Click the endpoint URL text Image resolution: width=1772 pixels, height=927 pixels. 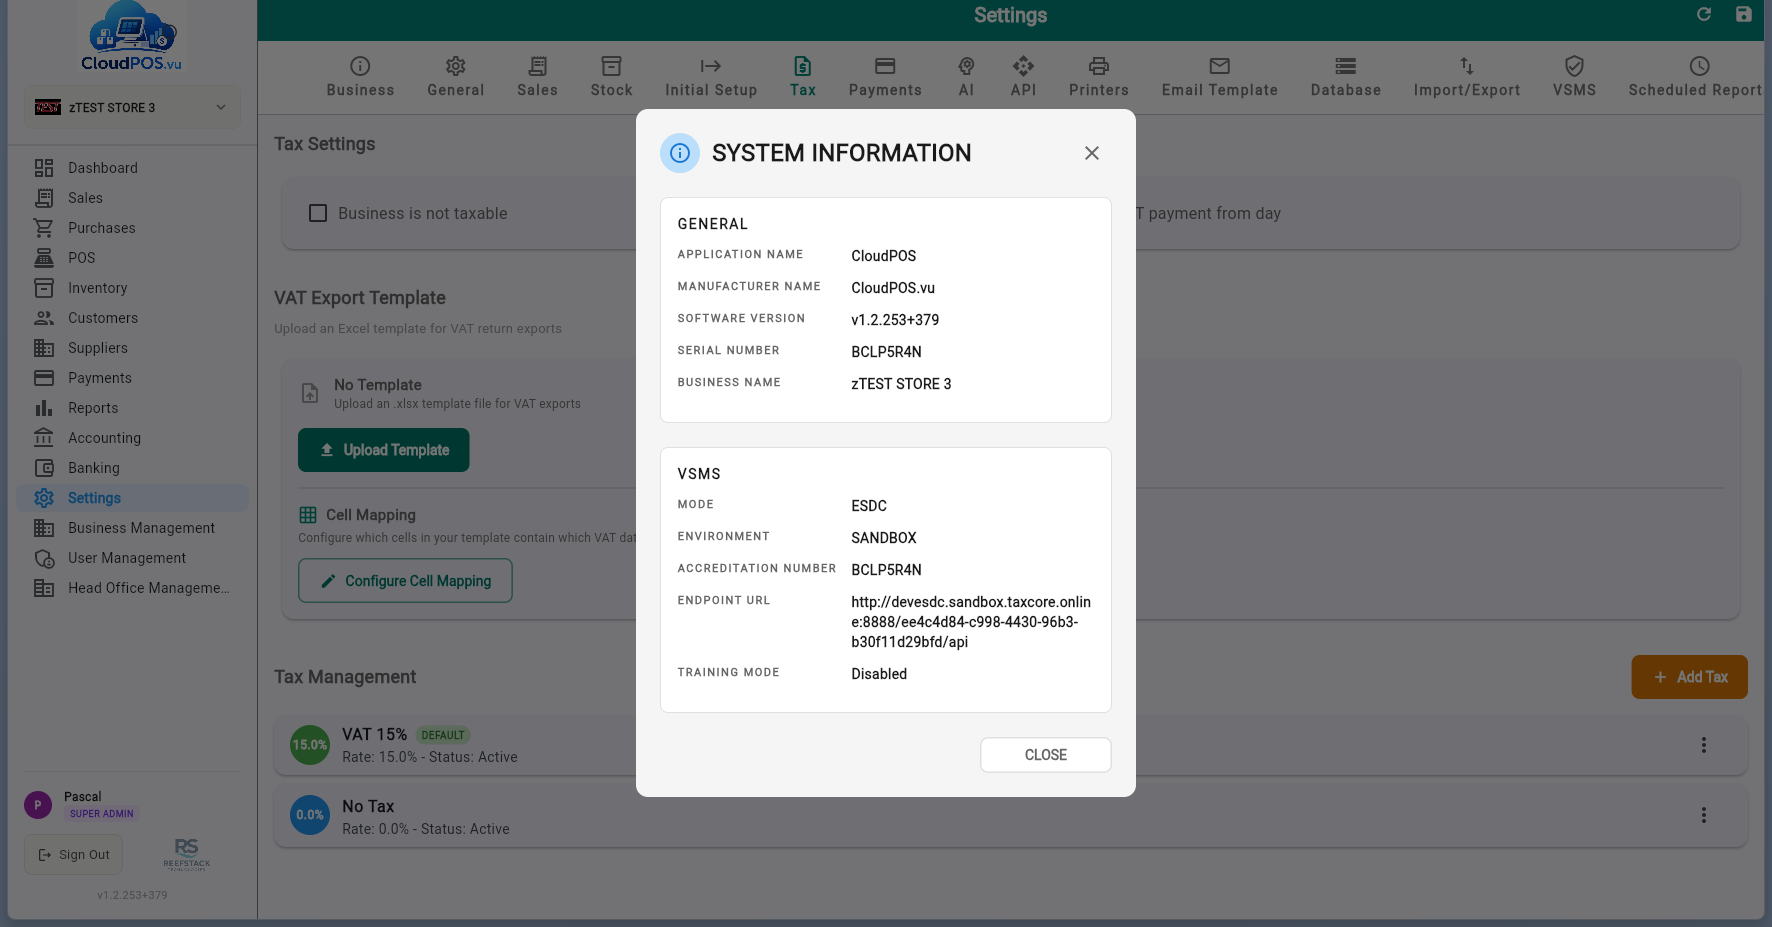coord(971,622)
